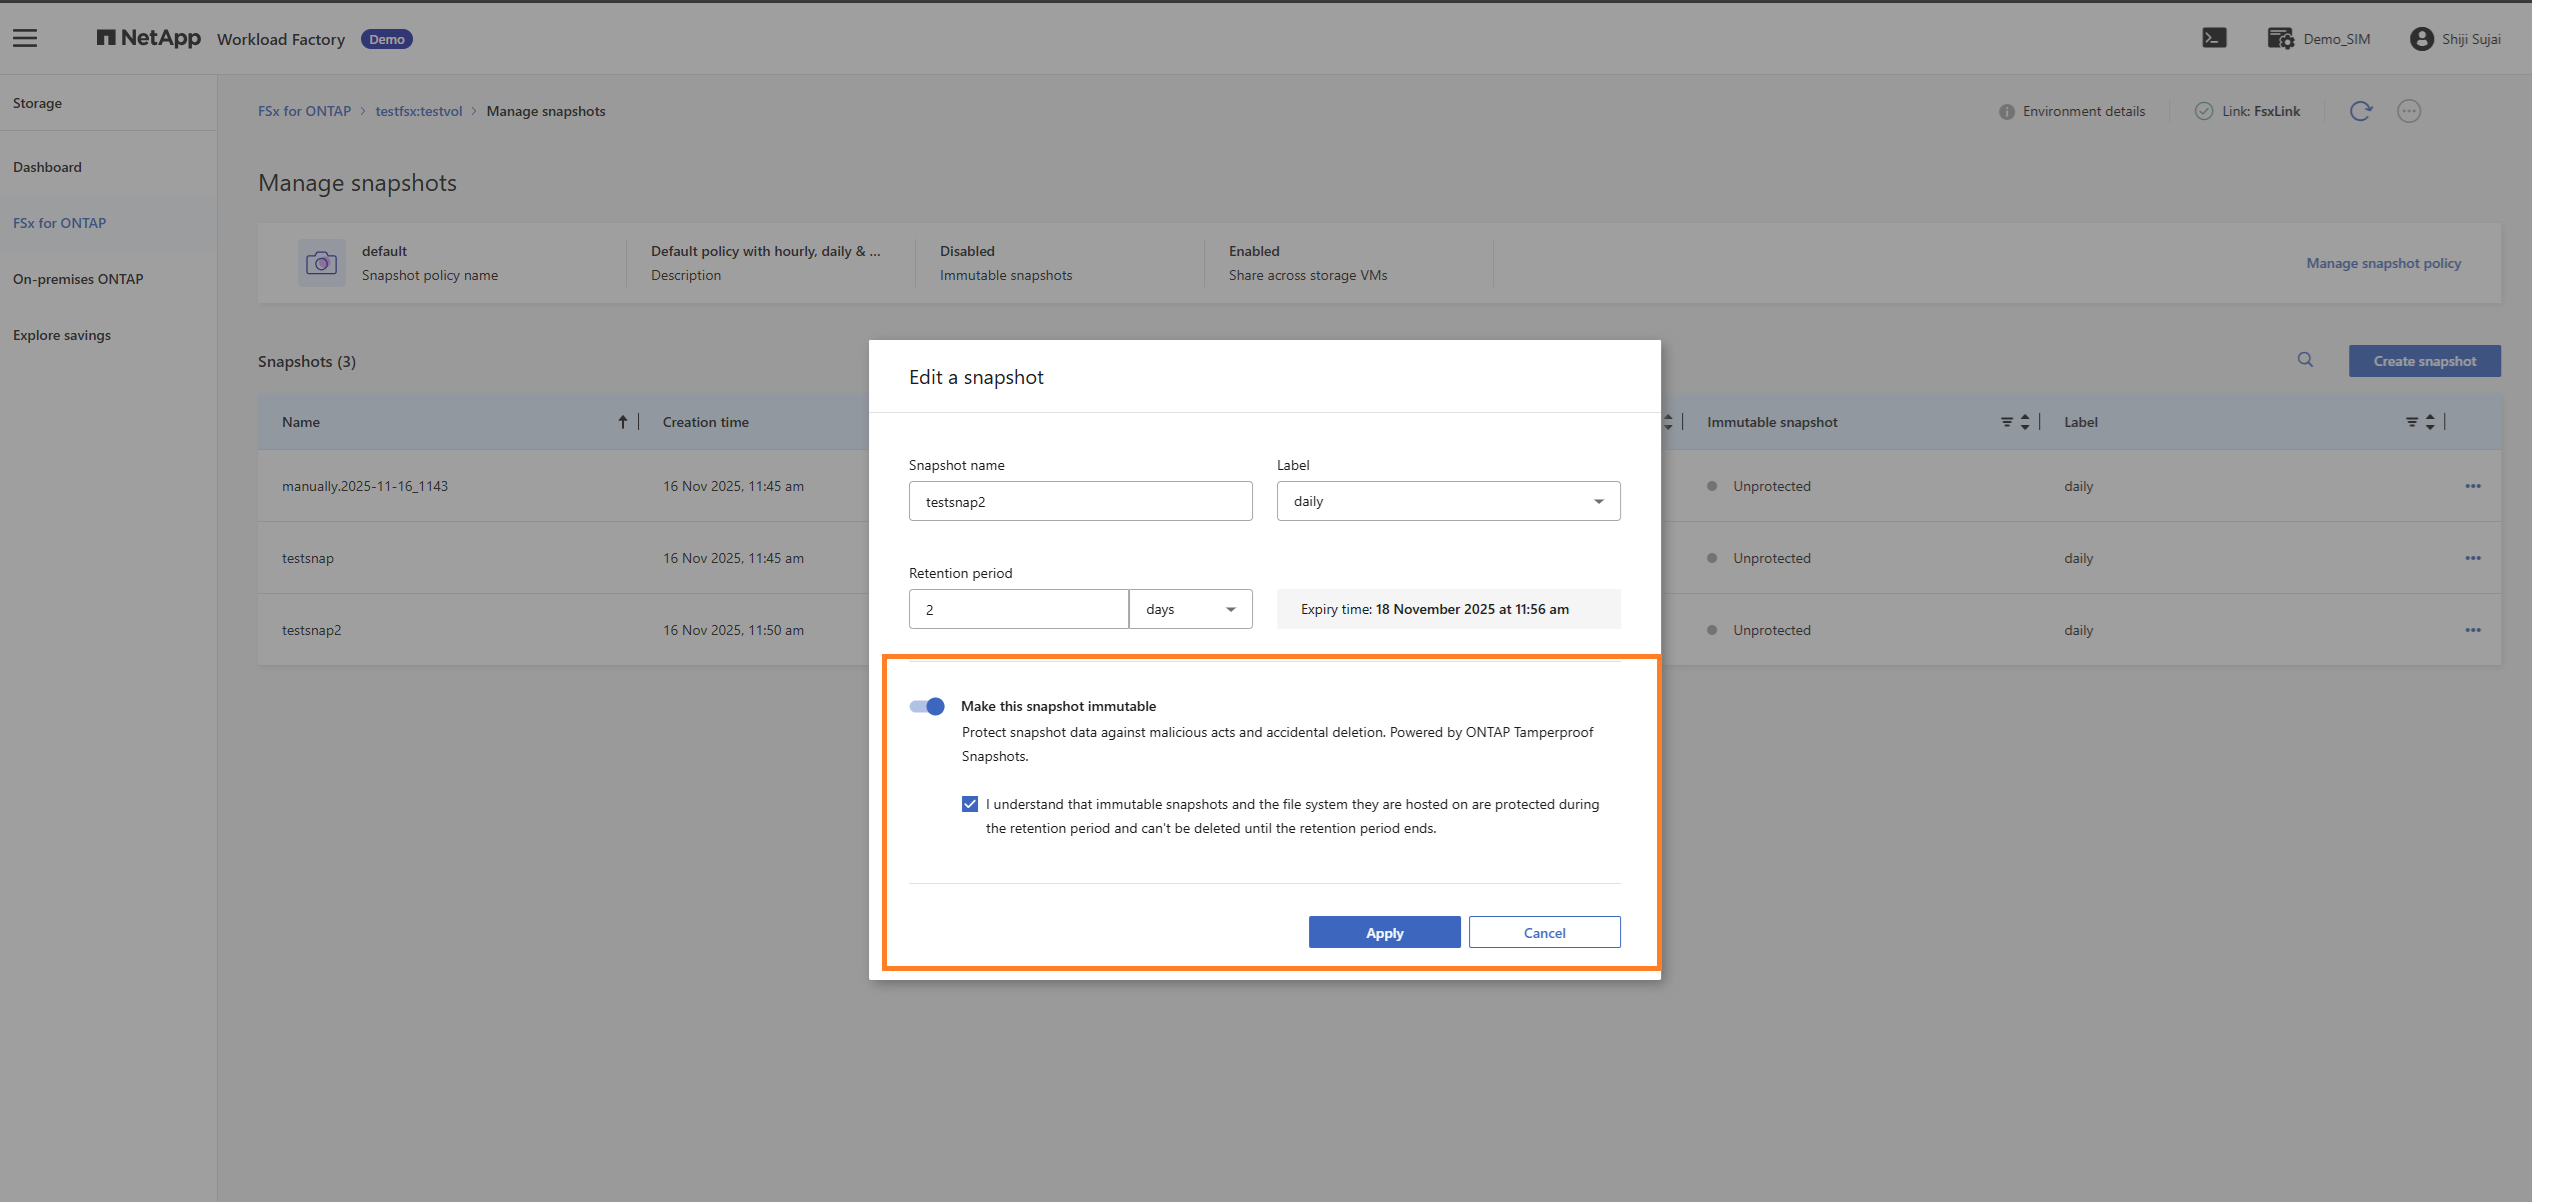Image resolution: width=2553 pixels, height=1202 pixels.
Task: Open Explore savings sidebar item
Action: (x=61, y=335)
